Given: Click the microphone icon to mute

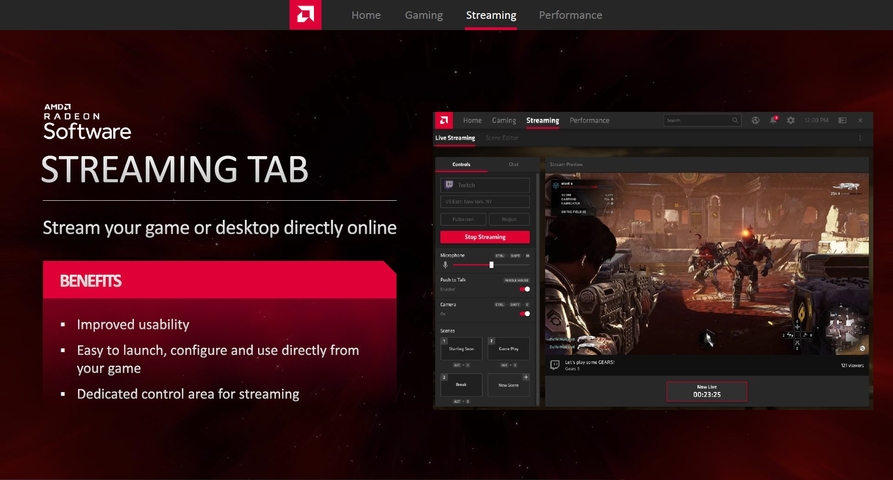Looking at the screenshot, I should tap(445, 265).
